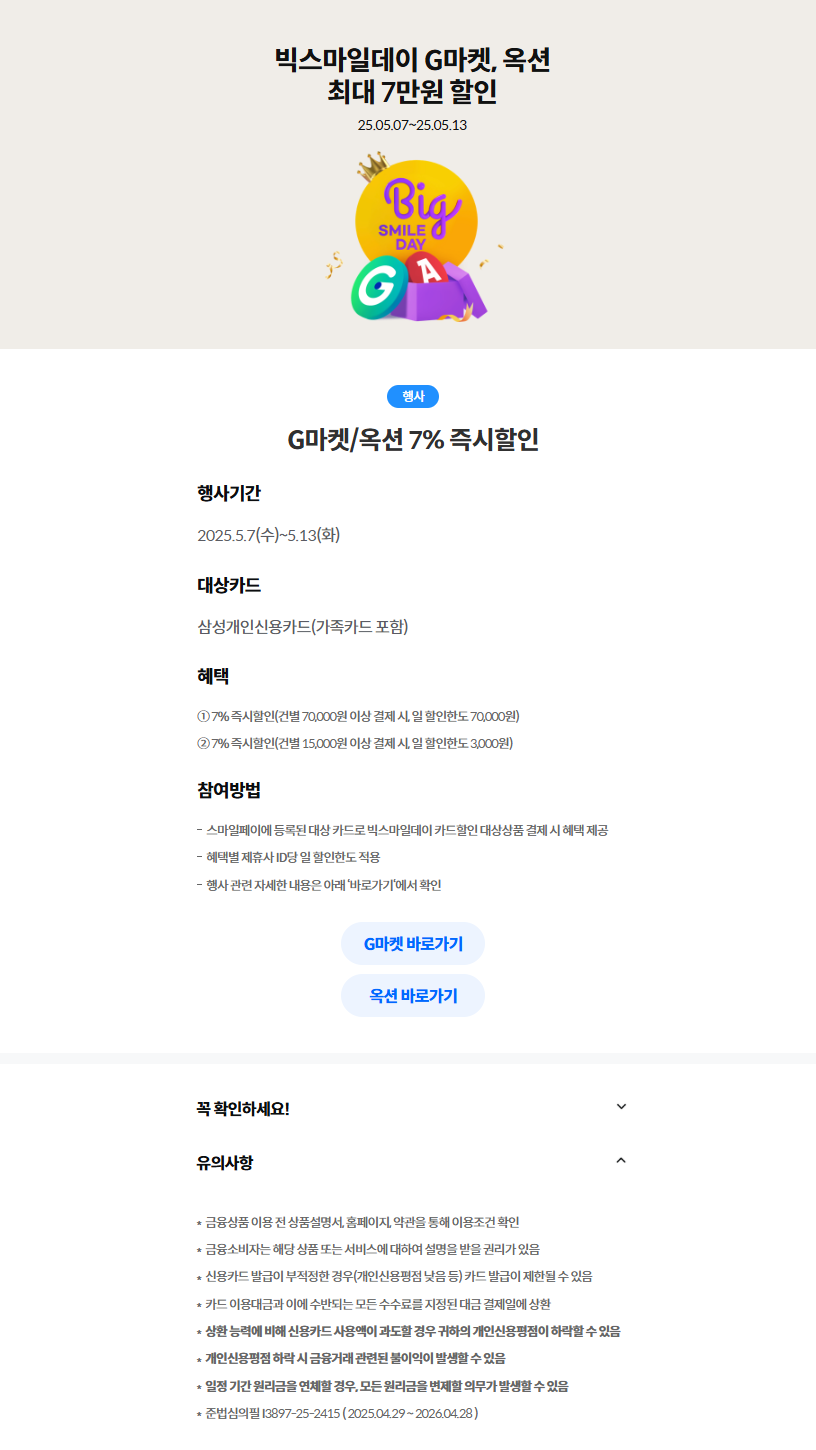This screenshot has height=1450, width=816.
Task: Click the notice starting 금융소비자는 해당 상품
Action: 369,1249
